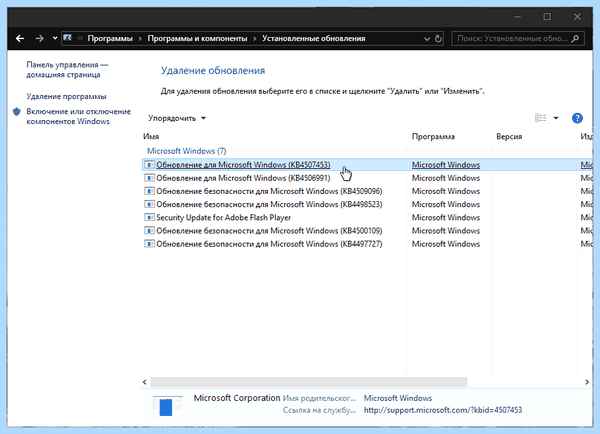Screen dimensions: 600x434
Task: Click the icon of update KB4497727
Action: pos(149,244)
